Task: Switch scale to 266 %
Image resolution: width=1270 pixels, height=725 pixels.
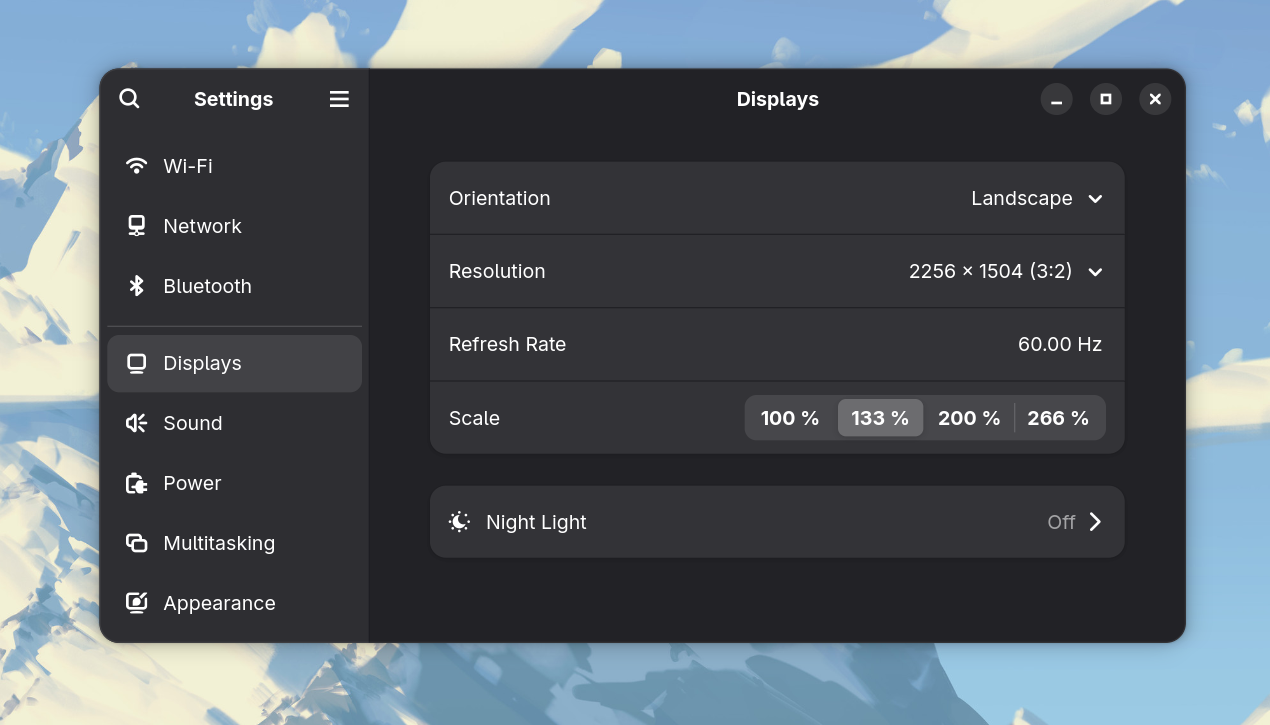Action: [x=1058, y=418]
